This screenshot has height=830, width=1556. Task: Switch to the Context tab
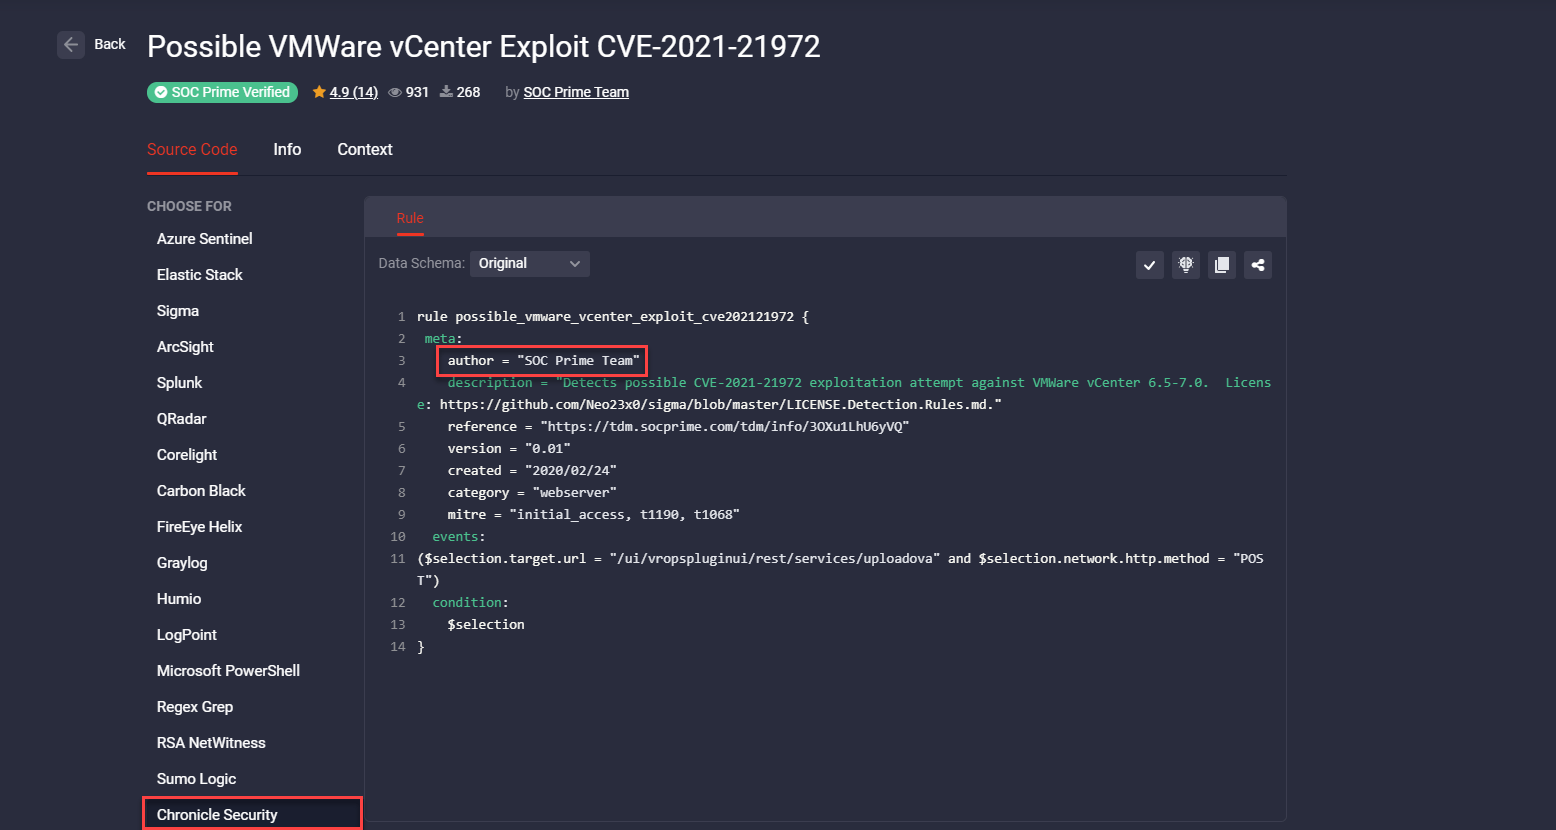tap(364, 149)
